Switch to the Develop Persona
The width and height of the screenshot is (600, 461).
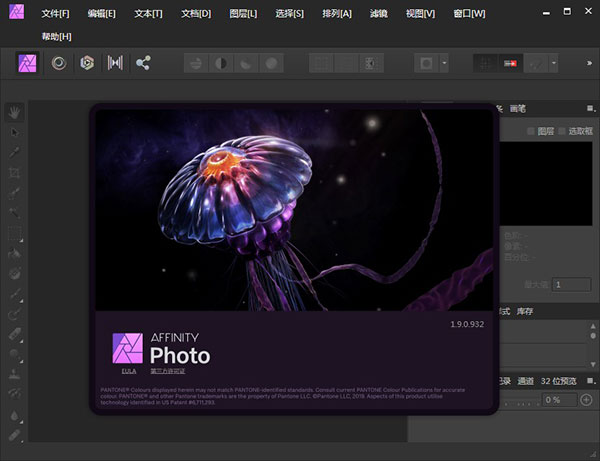click(x=87, y=63)
